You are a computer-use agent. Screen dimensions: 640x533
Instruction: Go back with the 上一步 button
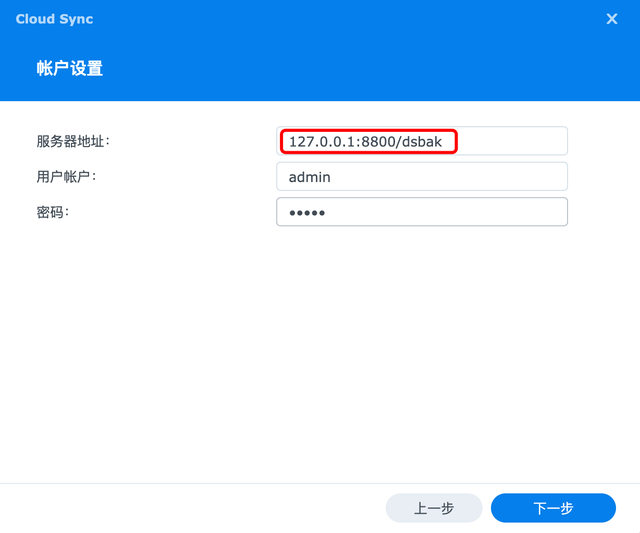coord(434,508)
